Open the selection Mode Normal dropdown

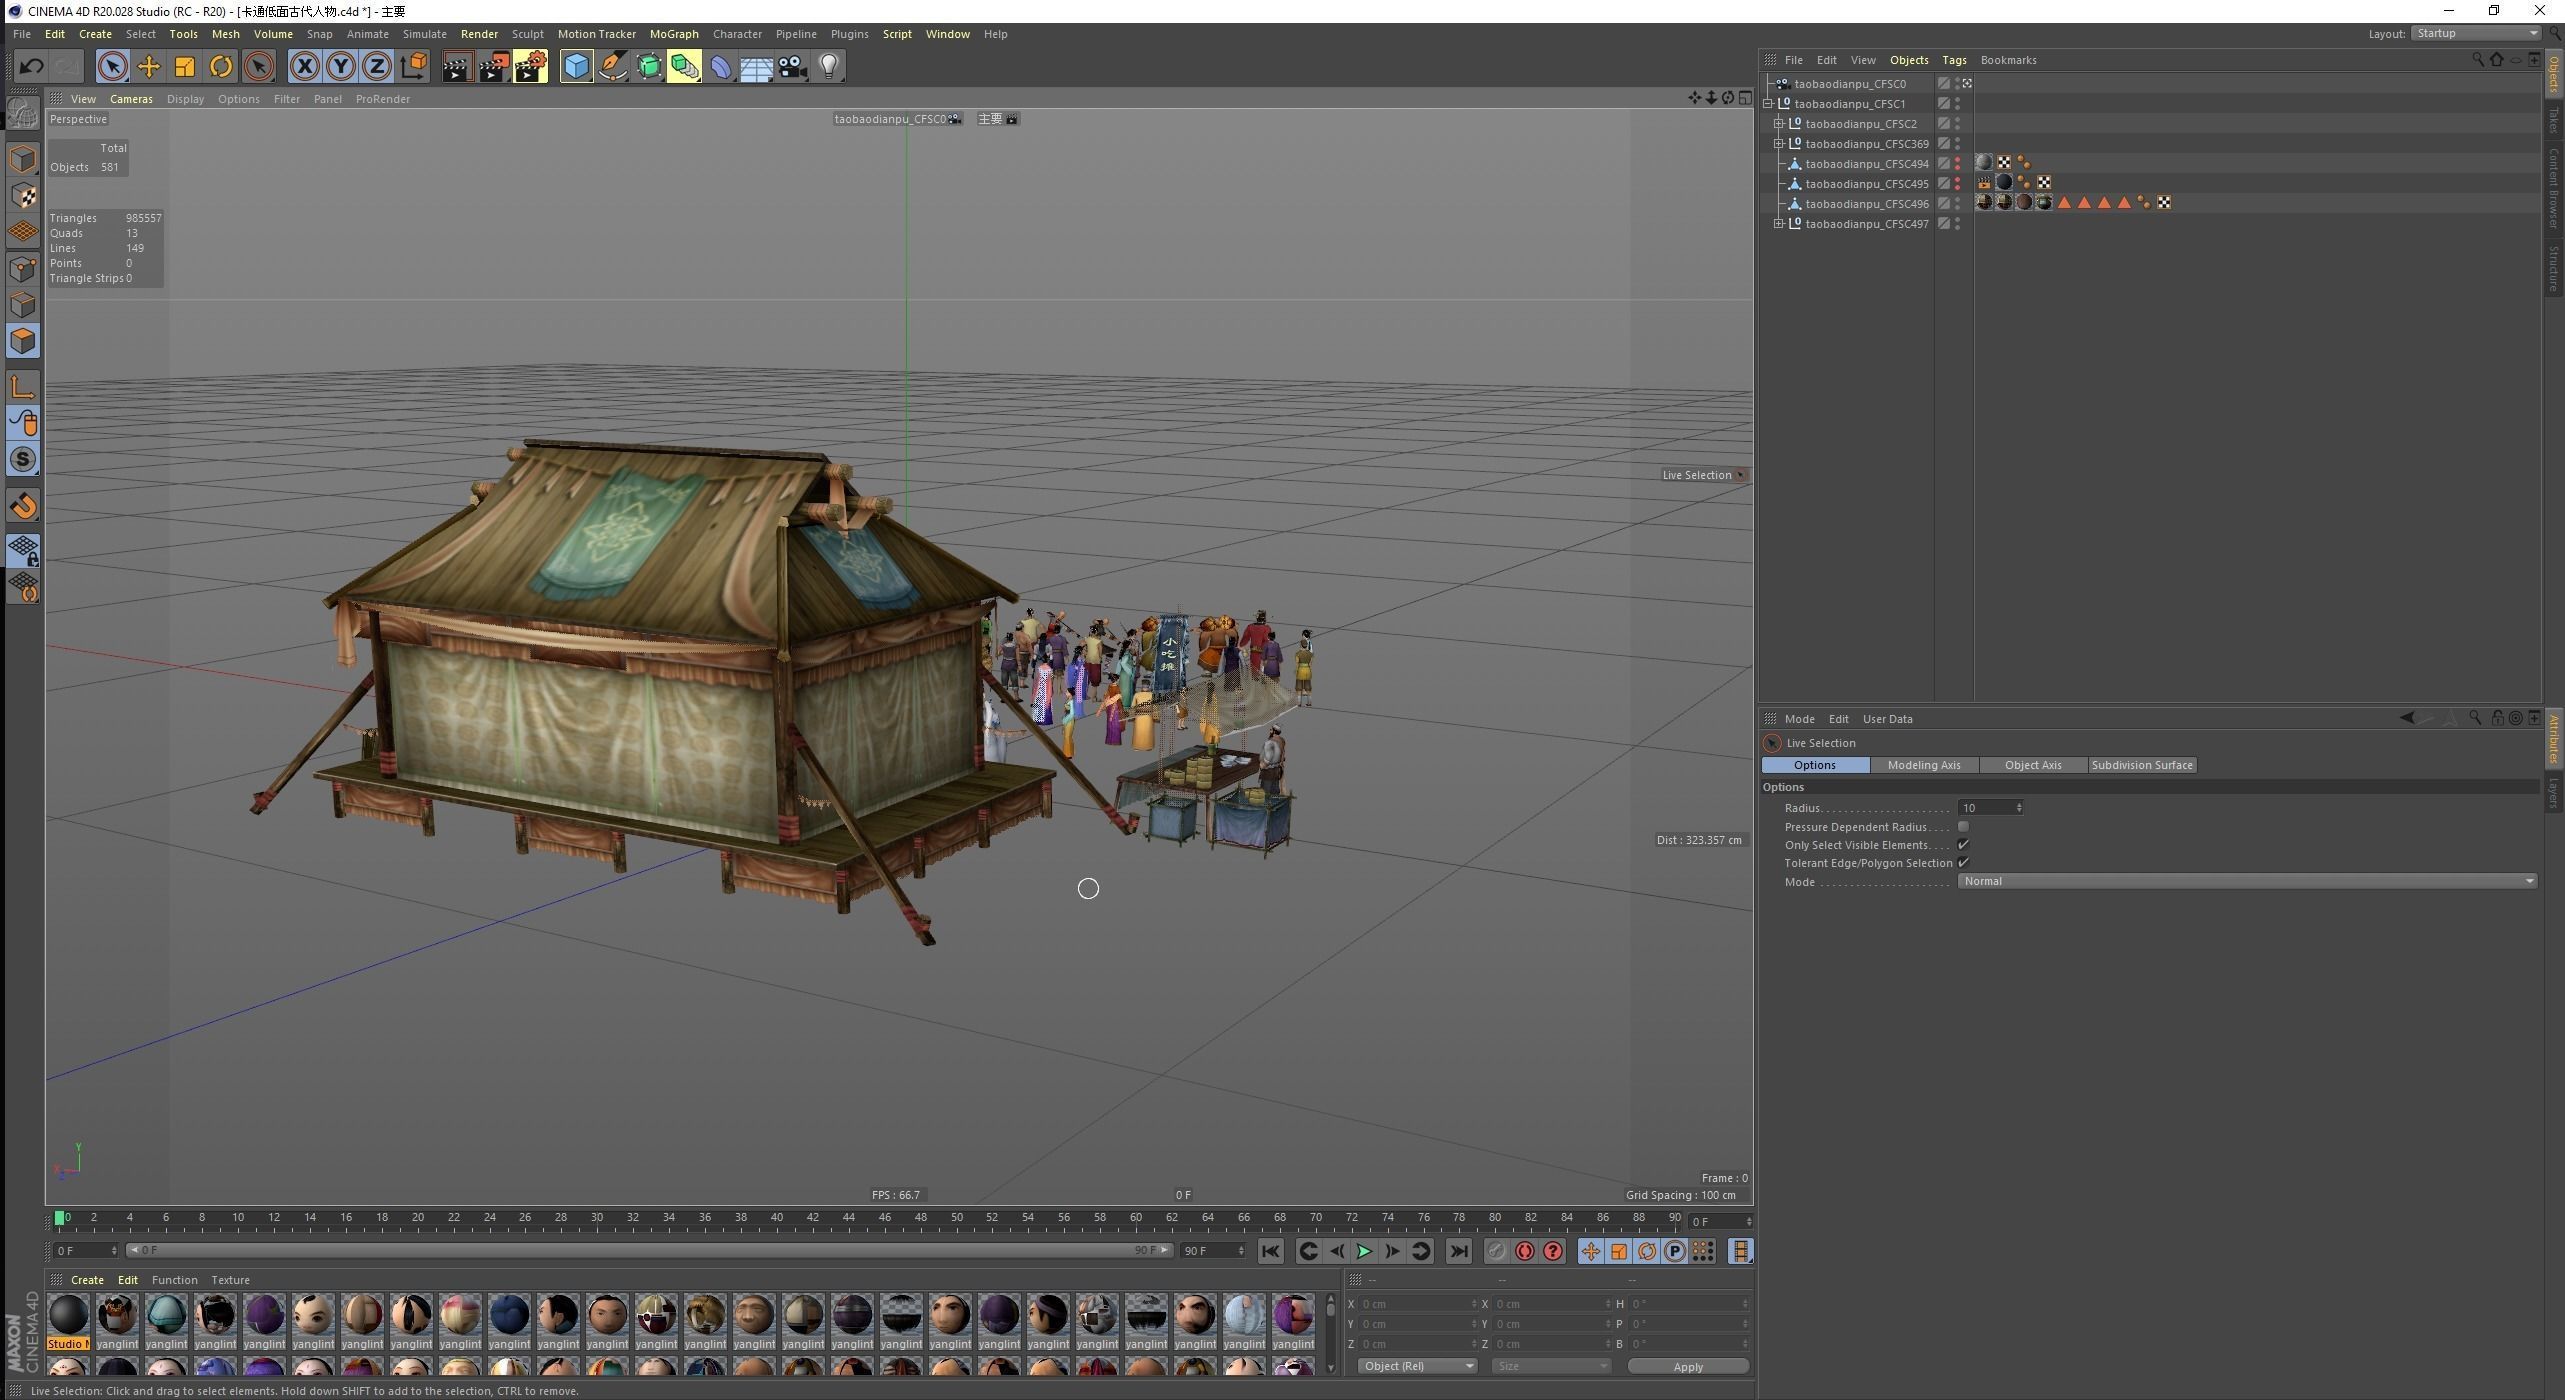[2246, 881]
